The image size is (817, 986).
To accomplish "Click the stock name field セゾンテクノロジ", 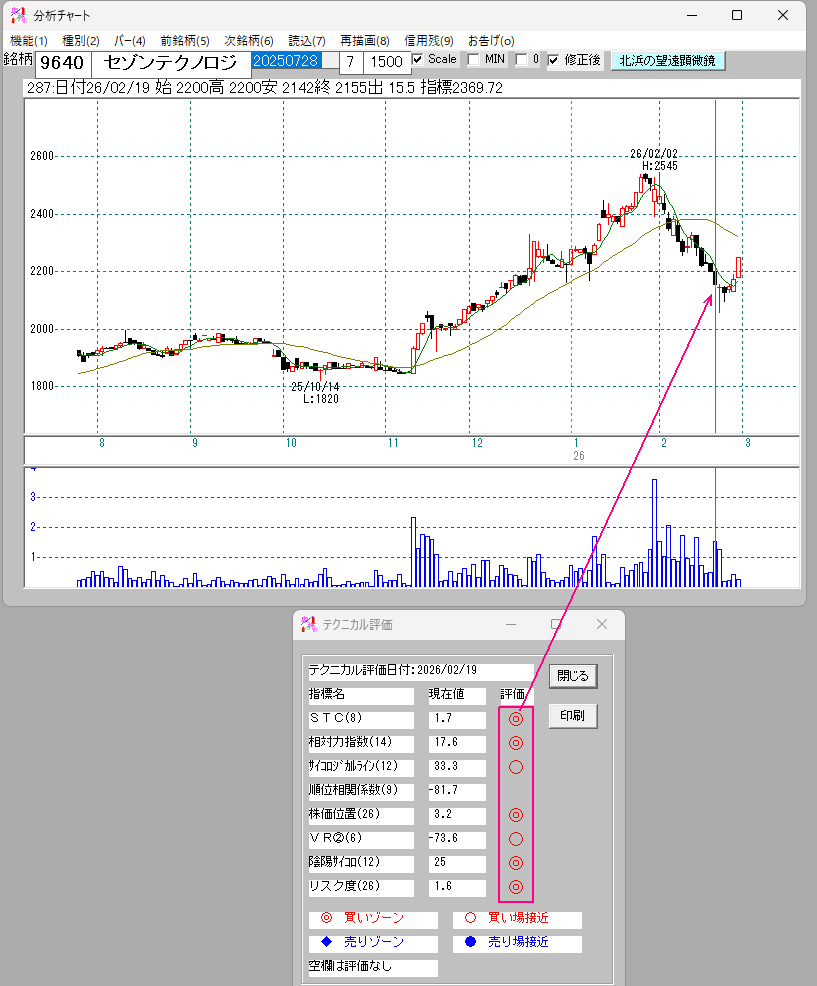I will point(171,63).
